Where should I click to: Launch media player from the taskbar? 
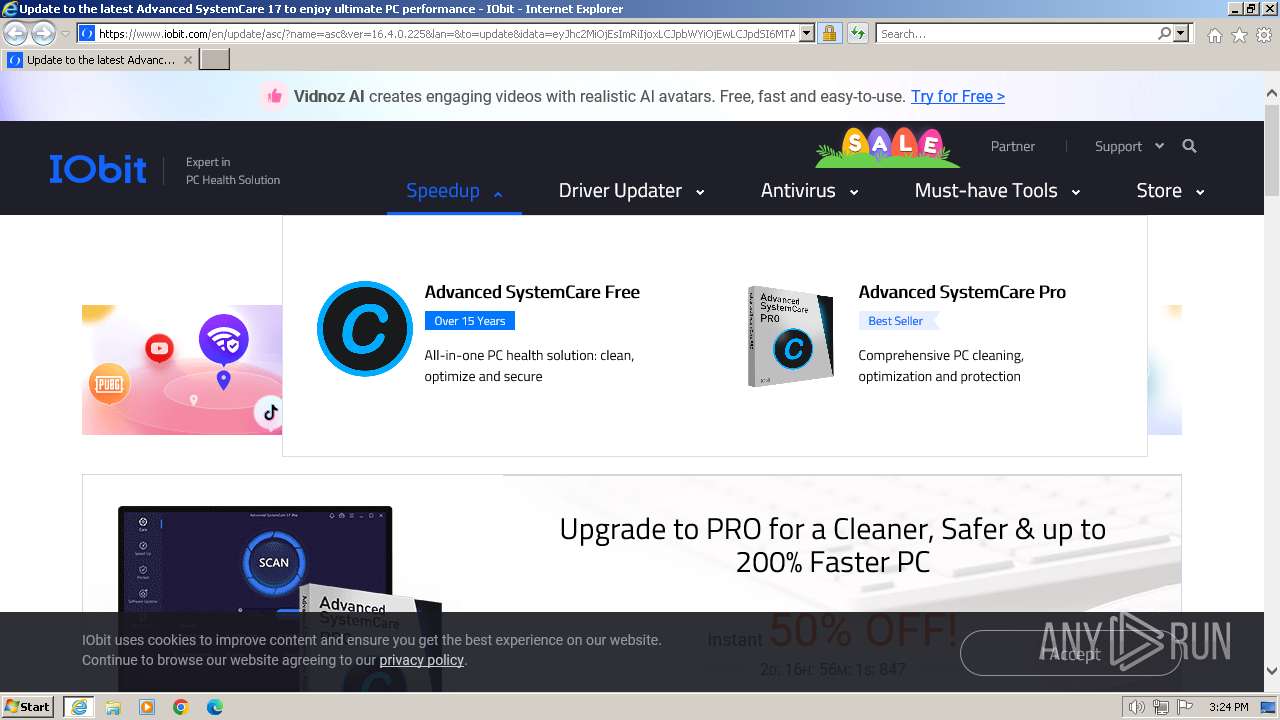pos(147,707)
